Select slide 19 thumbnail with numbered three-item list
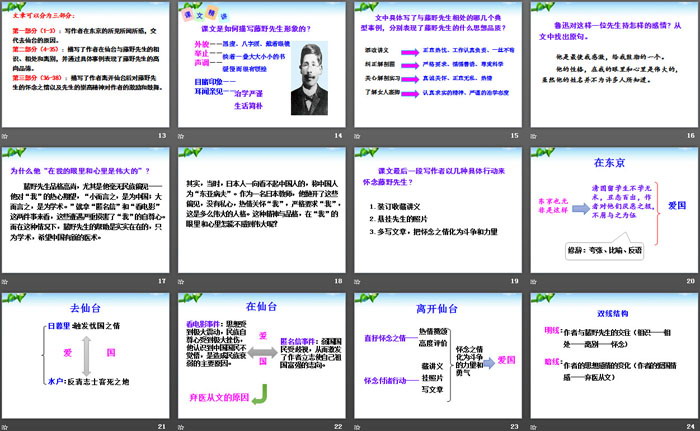This screenshot has width=700, height=431. (438, 210)
